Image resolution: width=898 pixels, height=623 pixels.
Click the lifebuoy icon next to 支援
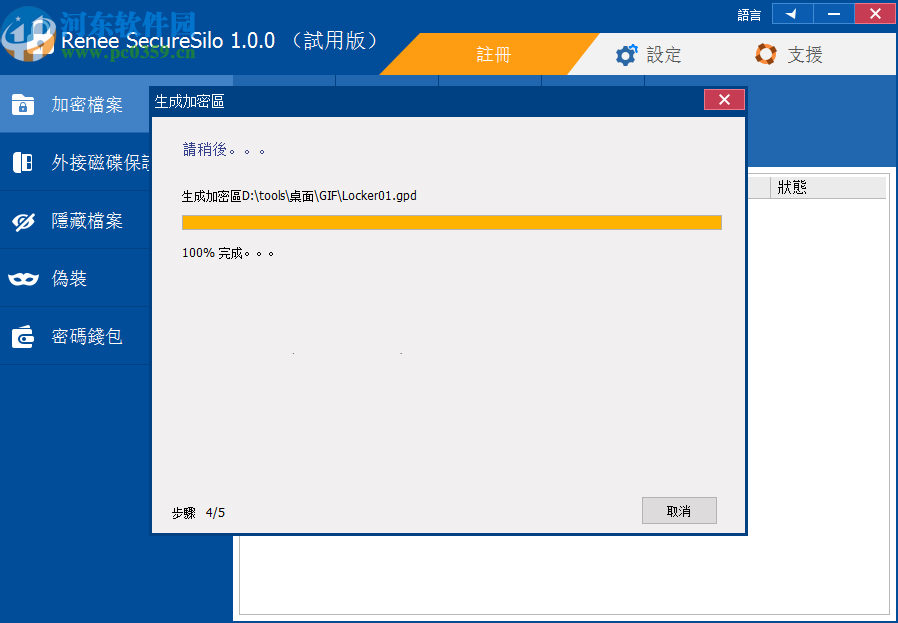click(766, 55)
